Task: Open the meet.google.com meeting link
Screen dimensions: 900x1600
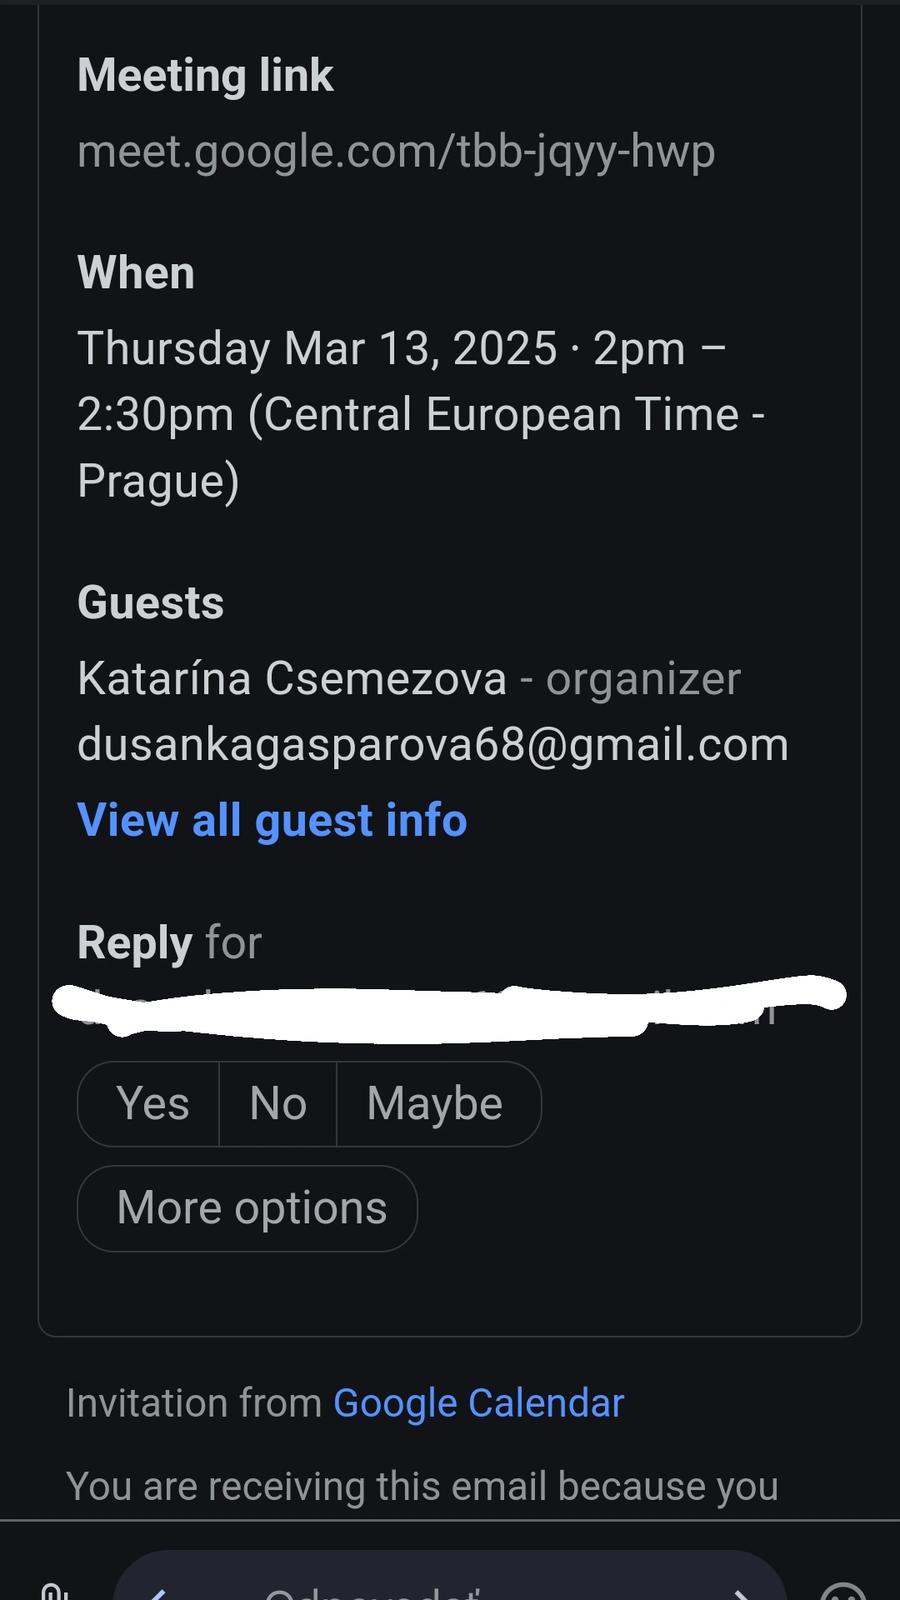Action: 396,151
